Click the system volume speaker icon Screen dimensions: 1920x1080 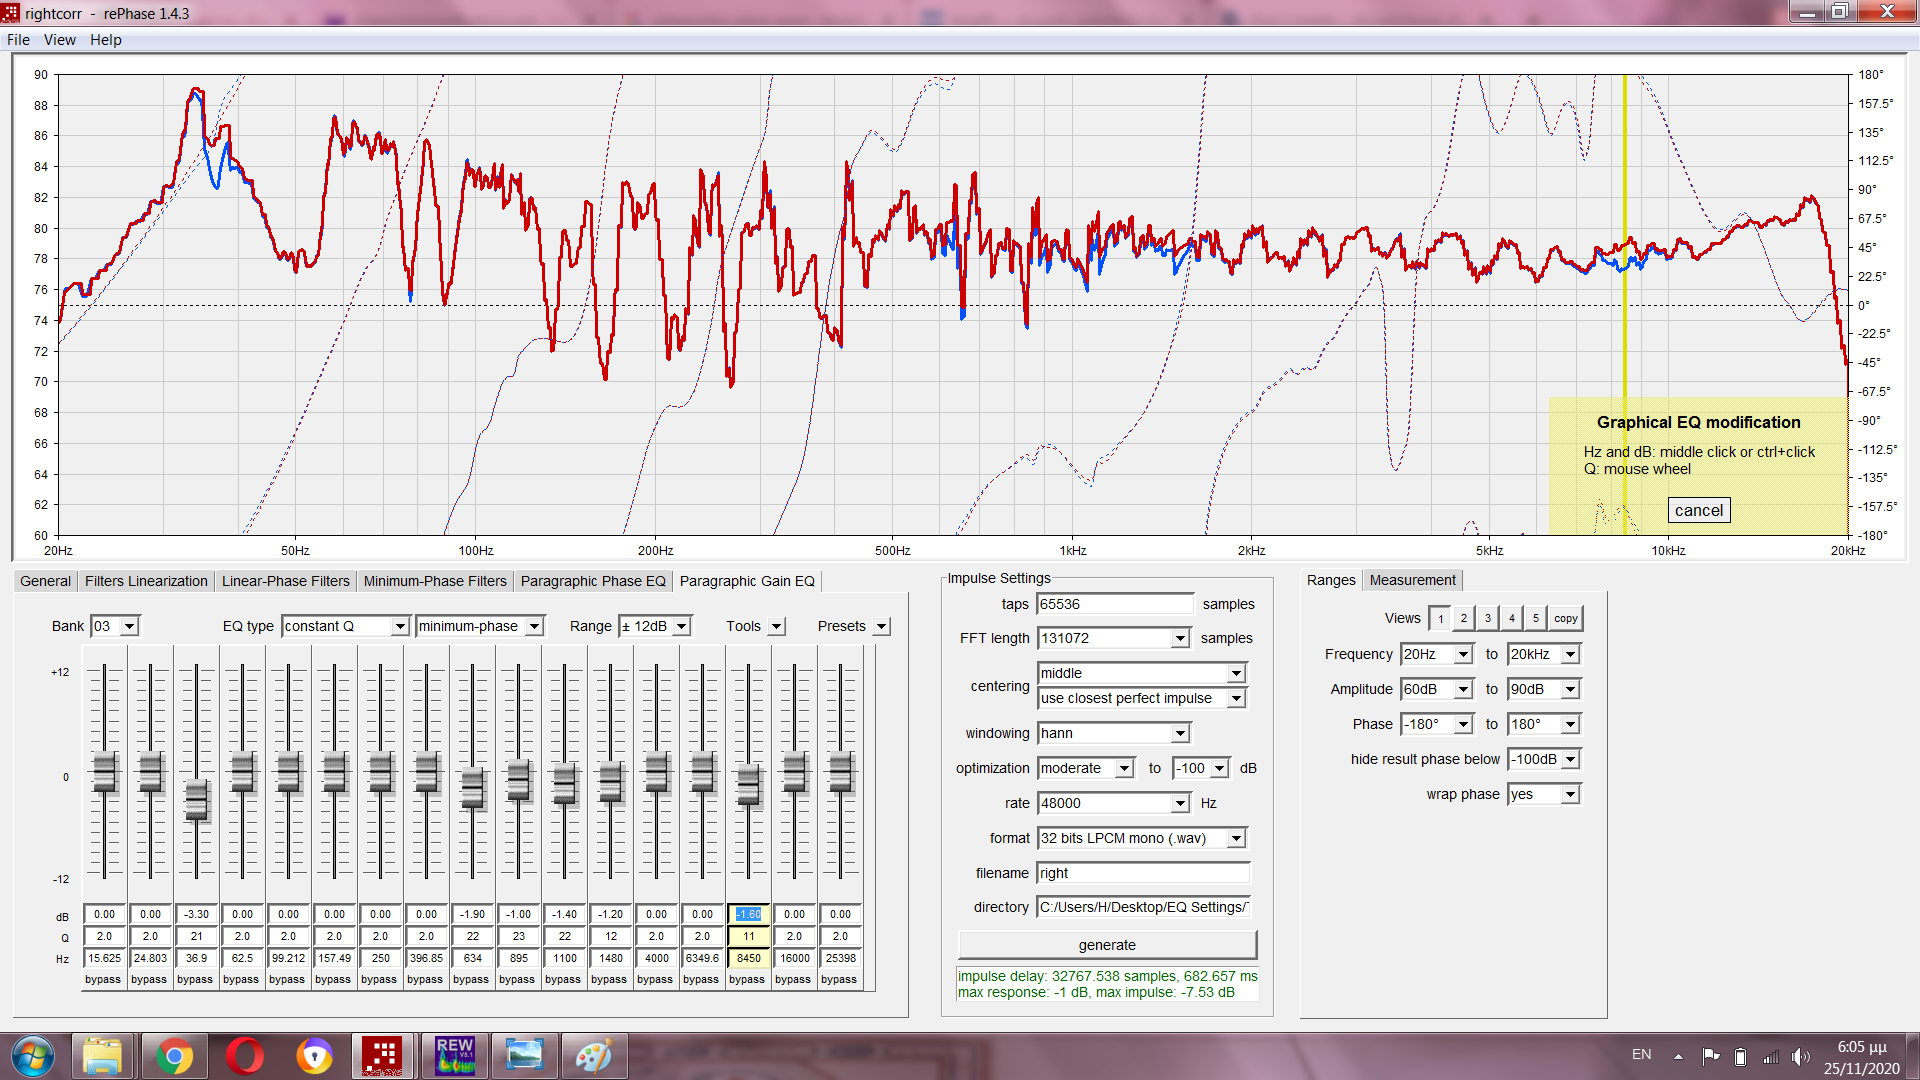[x=1800, y=1056]
